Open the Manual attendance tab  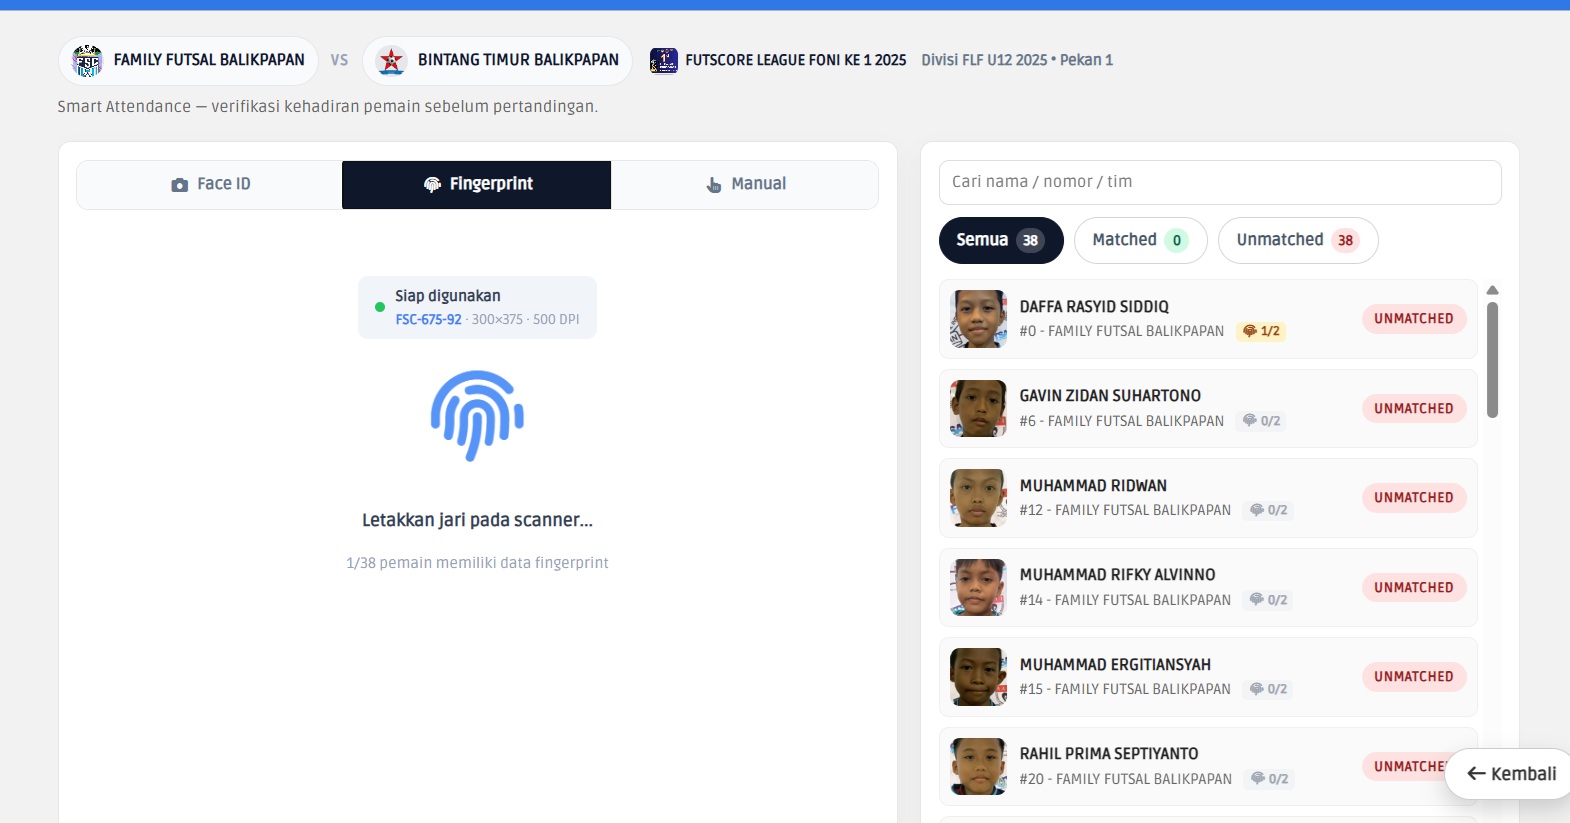745,184
